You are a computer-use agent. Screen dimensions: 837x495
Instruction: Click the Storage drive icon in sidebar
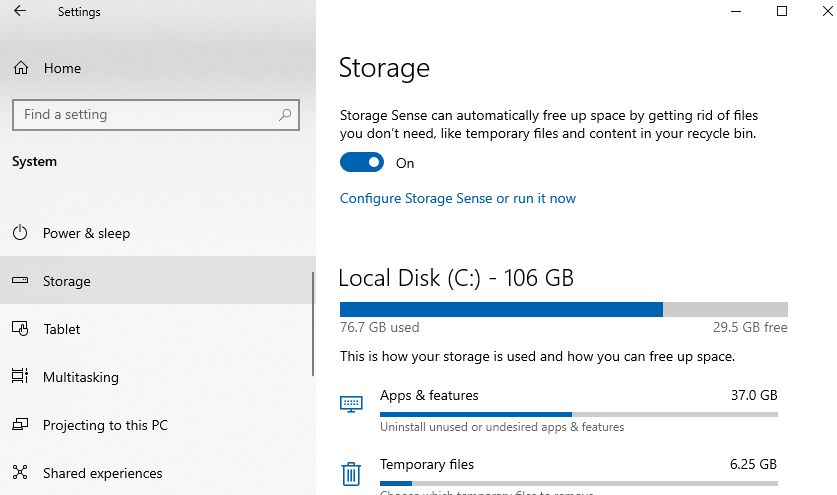(20, 281)
